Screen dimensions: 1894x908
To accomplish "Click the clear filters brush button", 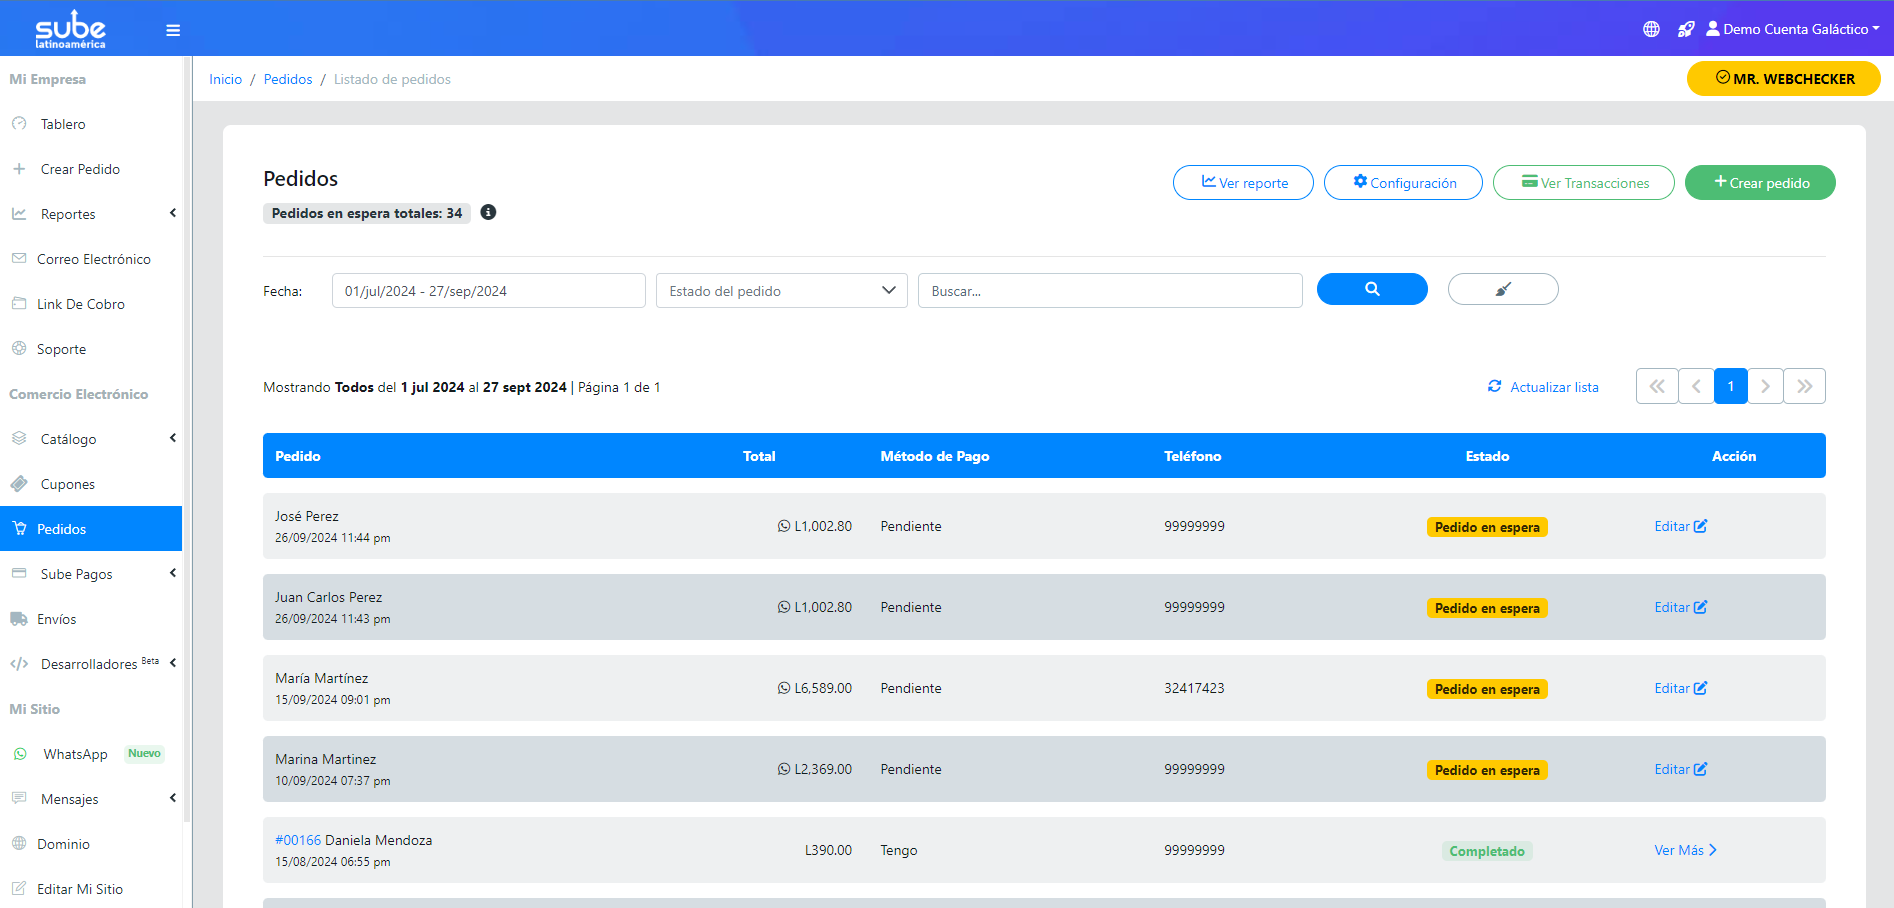I will [1503, 289].
